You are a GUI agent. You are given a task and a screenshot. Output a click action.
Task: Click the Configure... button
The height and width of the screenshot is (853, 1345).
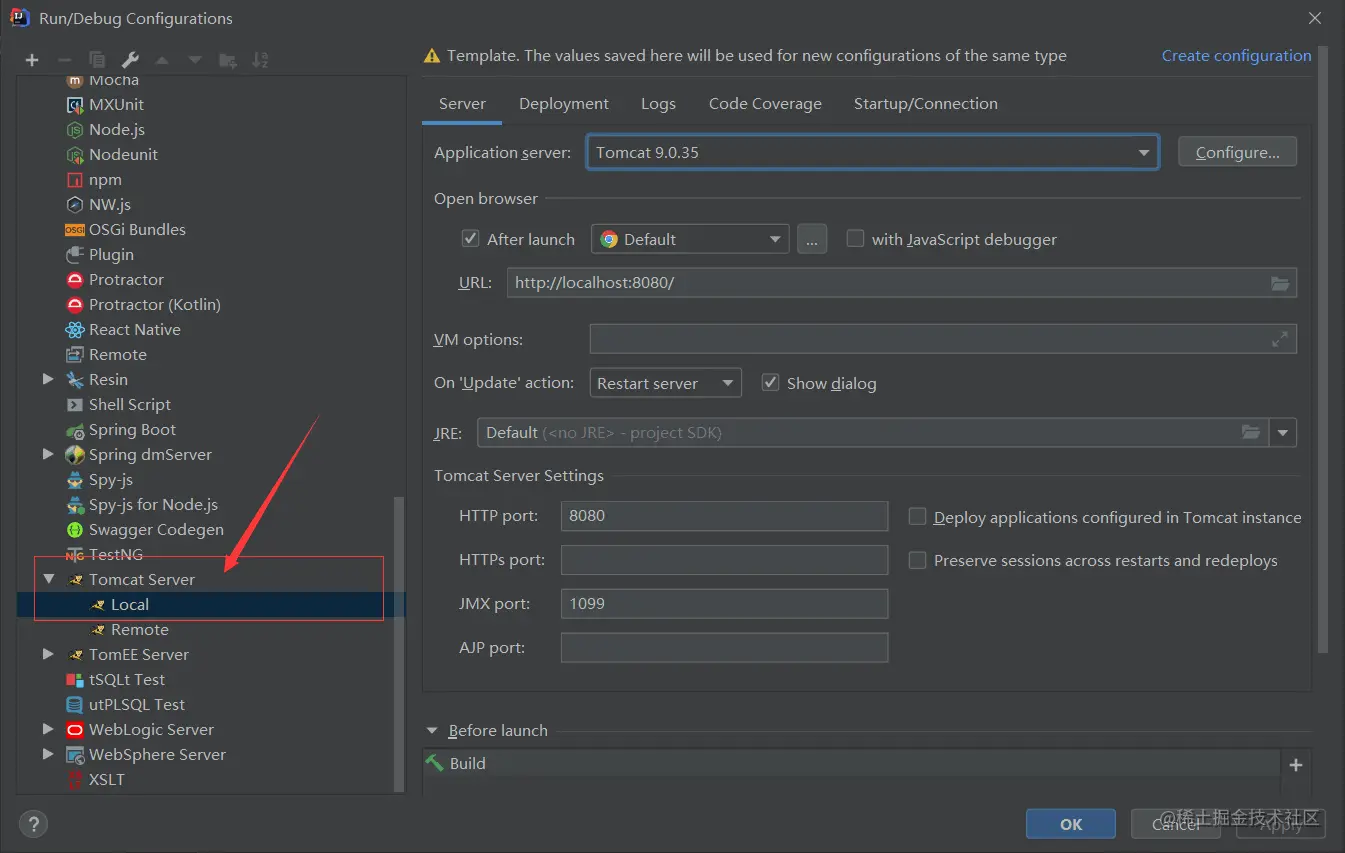(x=1237, y=153)
